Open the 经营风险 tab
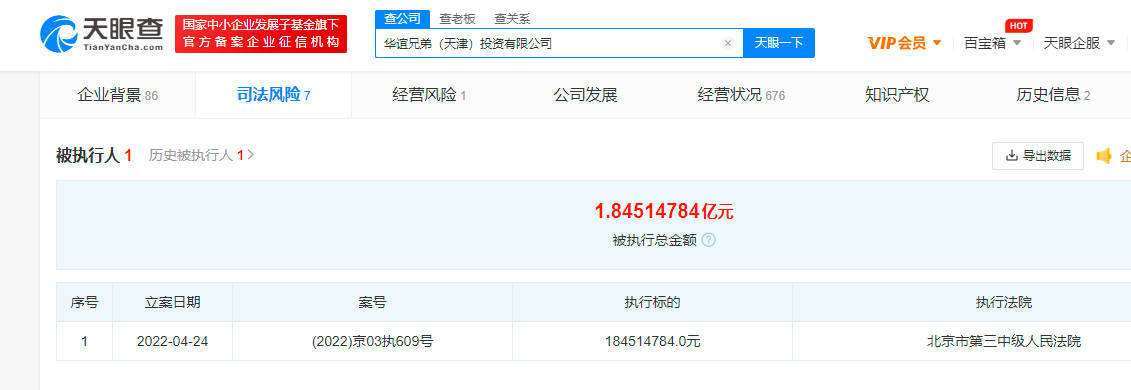Screen dimensions: 1131x390 coord(429,95)
